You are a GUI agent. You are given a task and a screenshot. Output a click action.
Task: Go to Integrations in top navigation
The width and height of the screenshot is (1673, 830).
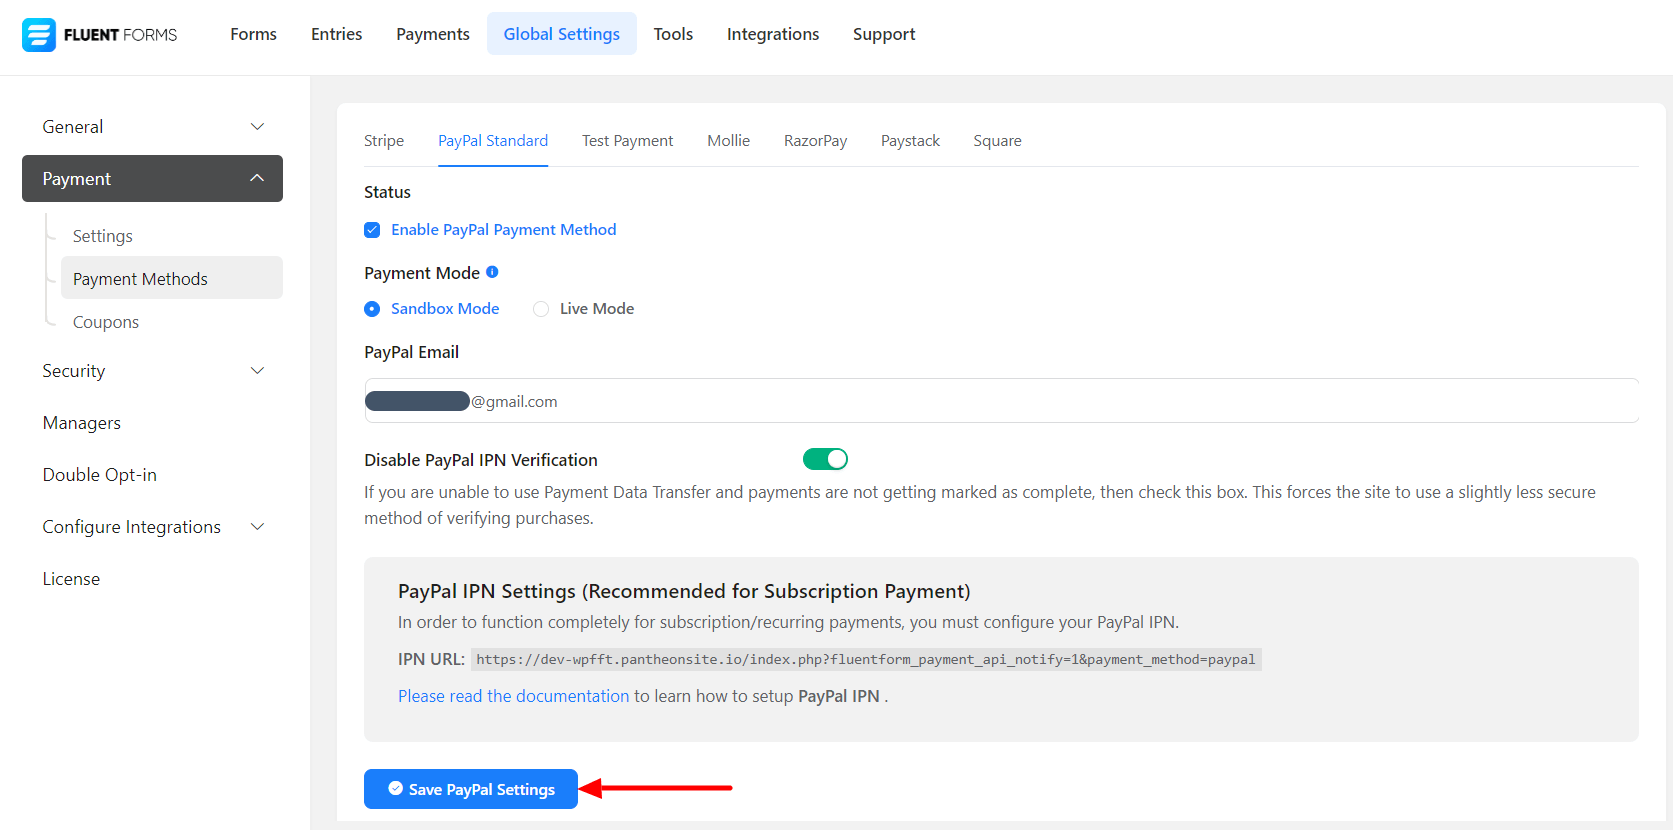point(772,34)
